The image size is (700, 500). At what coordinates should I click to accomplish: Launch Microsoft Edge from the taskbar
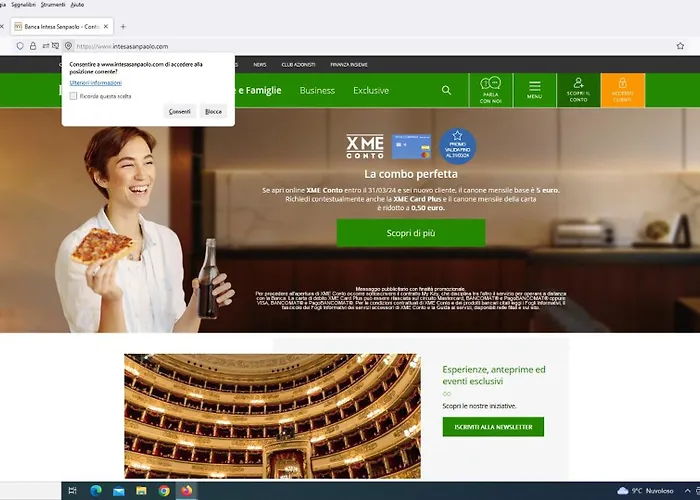(96, 491)
